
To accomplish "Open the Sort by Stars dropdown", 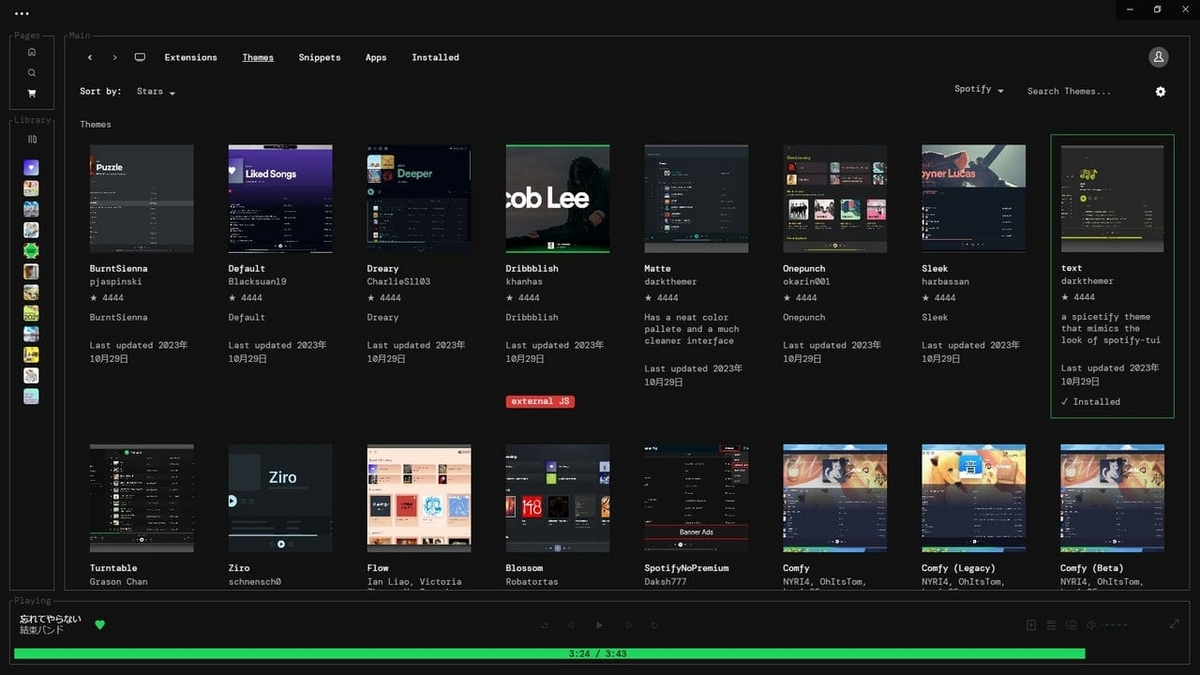I will pos(155,91).
